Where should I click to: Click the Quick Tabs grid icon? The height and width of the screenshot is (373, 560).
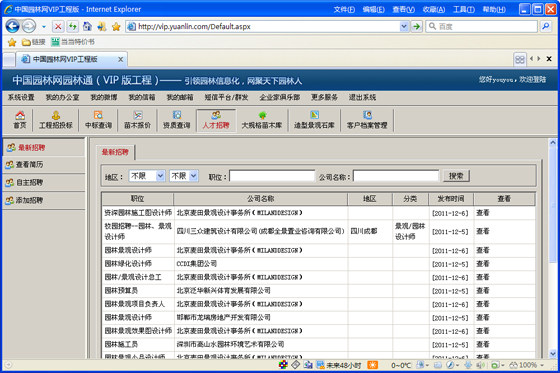pyautogui.click(x=520, y=59)
